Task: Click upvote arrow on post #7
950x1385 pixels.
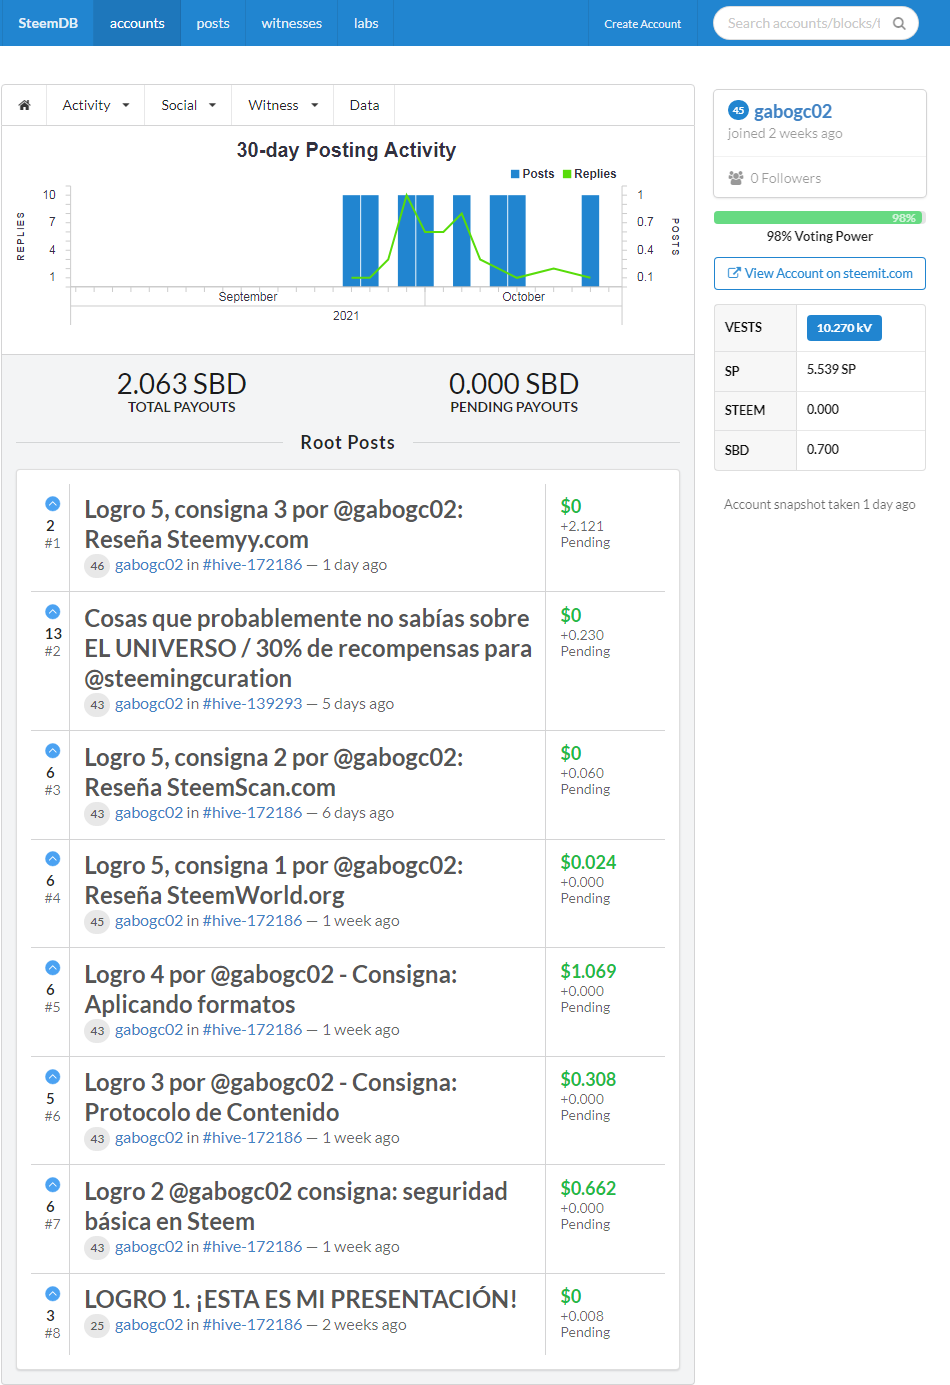Action: coord(53,1185)
